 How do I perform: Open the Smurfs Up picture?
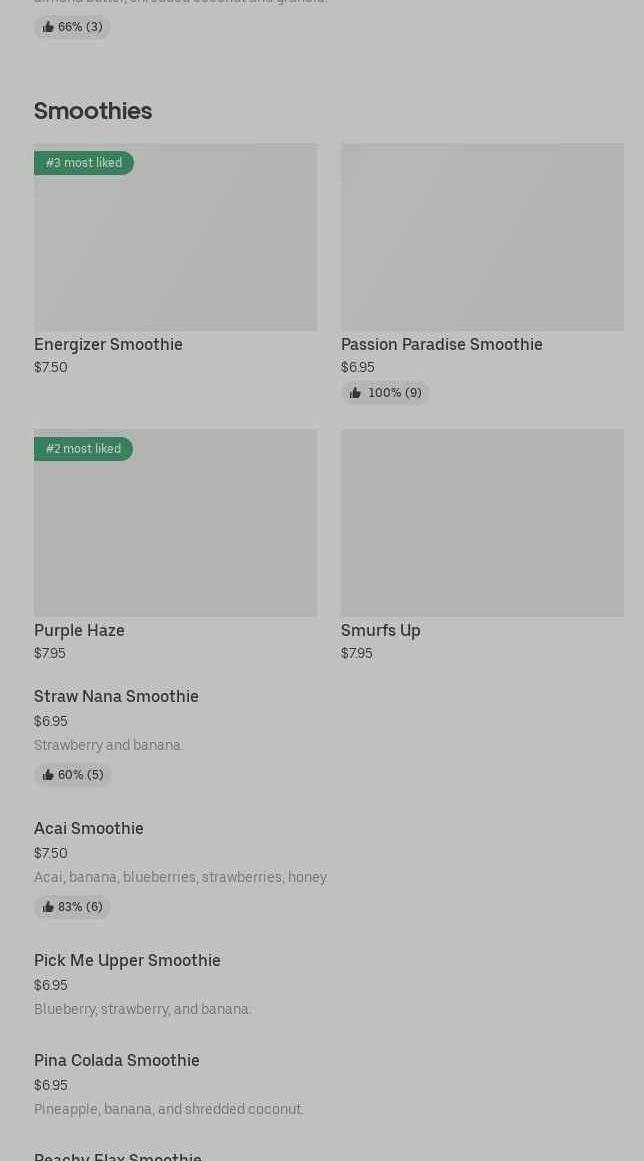(482, 523)
